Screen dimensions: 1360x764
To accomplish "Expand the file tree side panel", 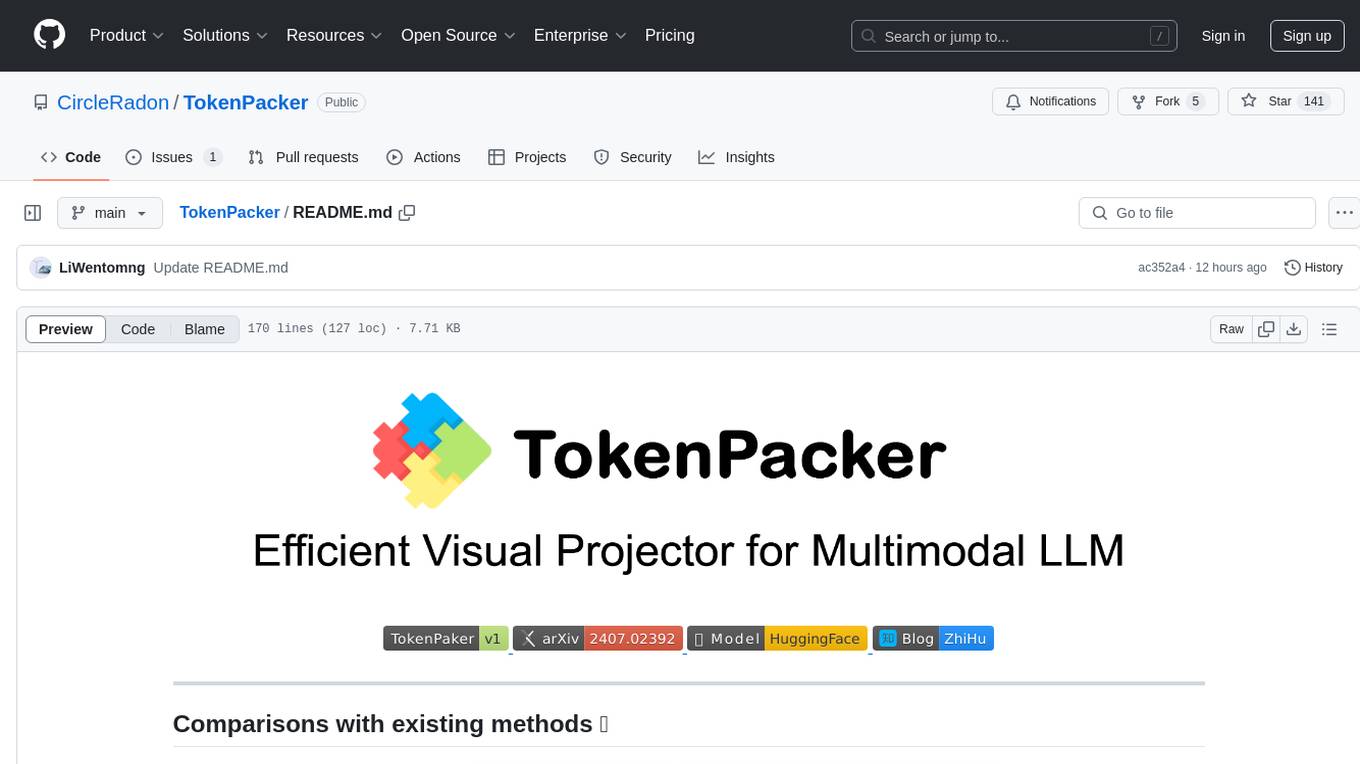I will tap(33, 213).
